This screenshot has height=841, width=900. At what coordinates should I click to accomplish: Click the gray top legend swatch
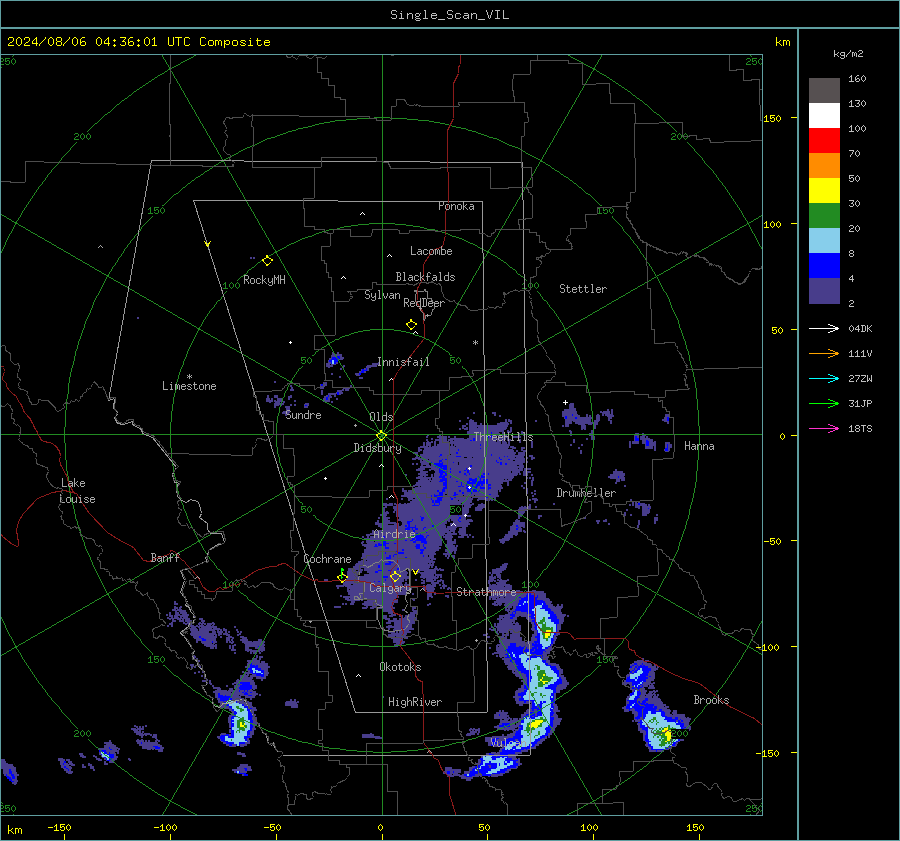pyautogui.click(x=824, y=91)
